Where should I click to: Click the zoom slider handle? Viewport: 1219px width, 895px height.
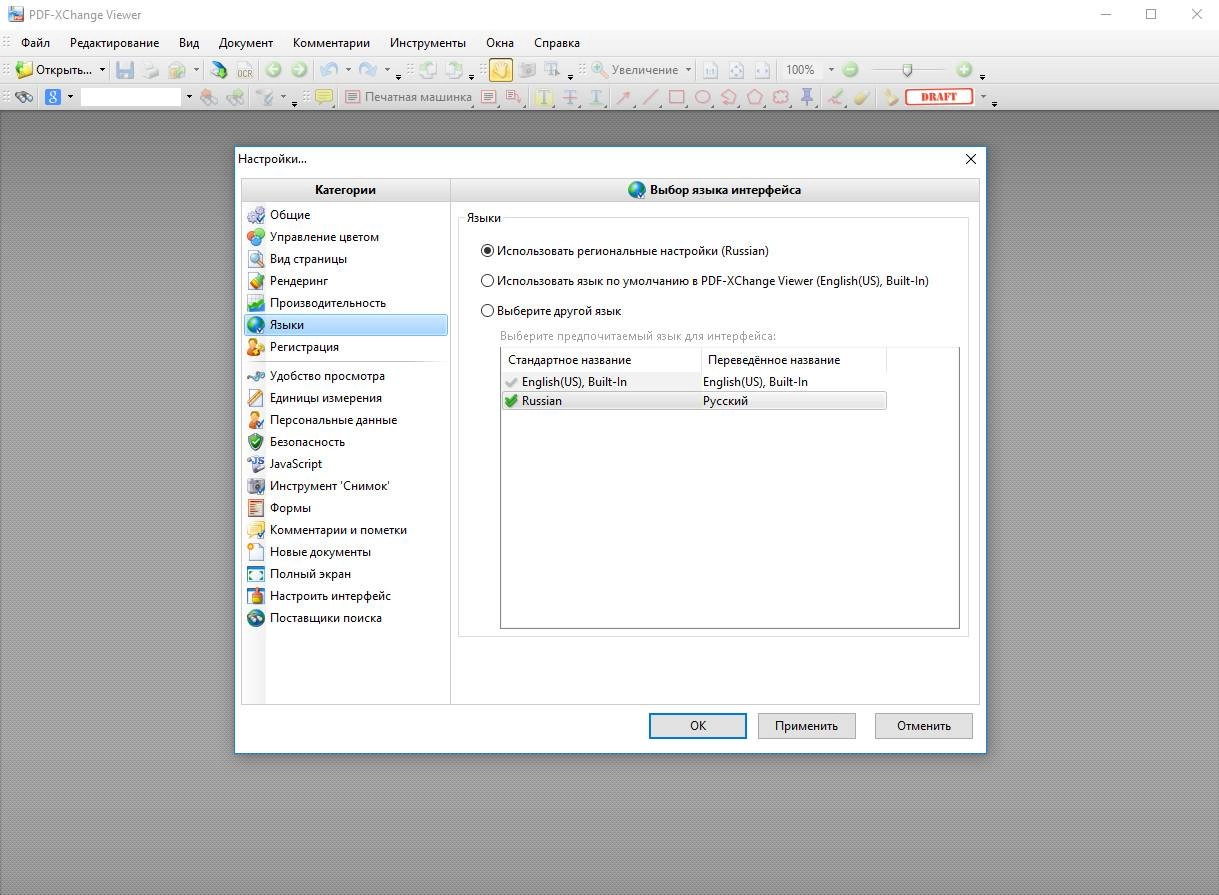[907, 70]
